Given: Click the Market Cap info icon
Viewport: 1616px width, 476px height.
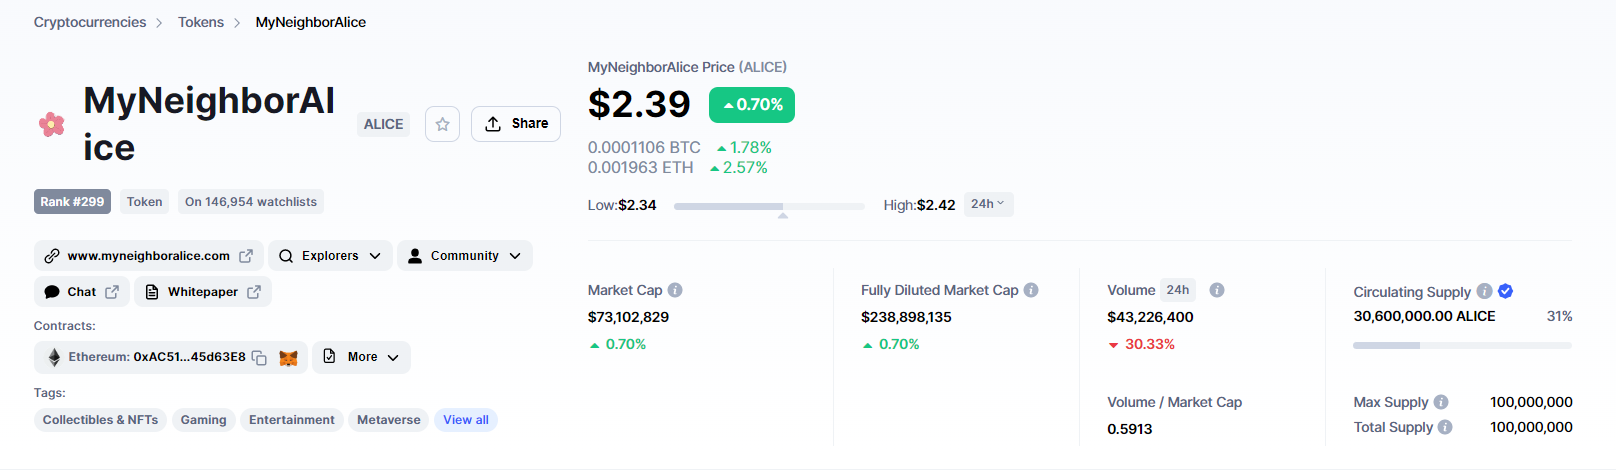Looking at the screenshot, I should point(675,290).
